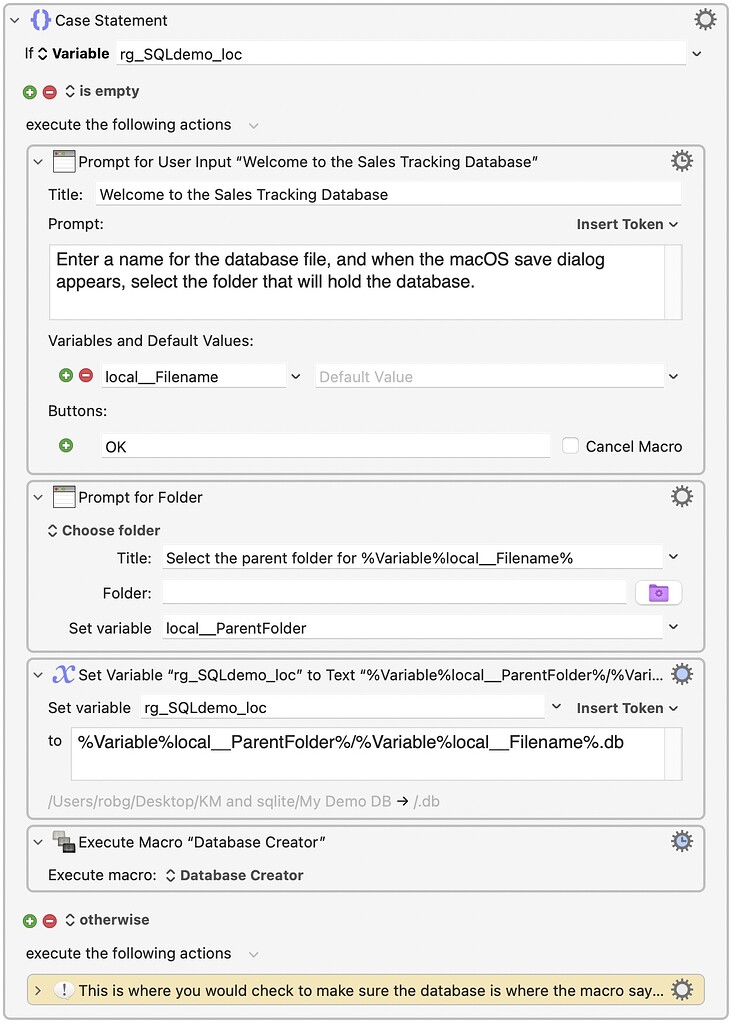The height and width of the screenshot is (1024, 732).
Task: Open the Execute Macro gear menu
Action: pyautogui.click(x=682, y=841)
